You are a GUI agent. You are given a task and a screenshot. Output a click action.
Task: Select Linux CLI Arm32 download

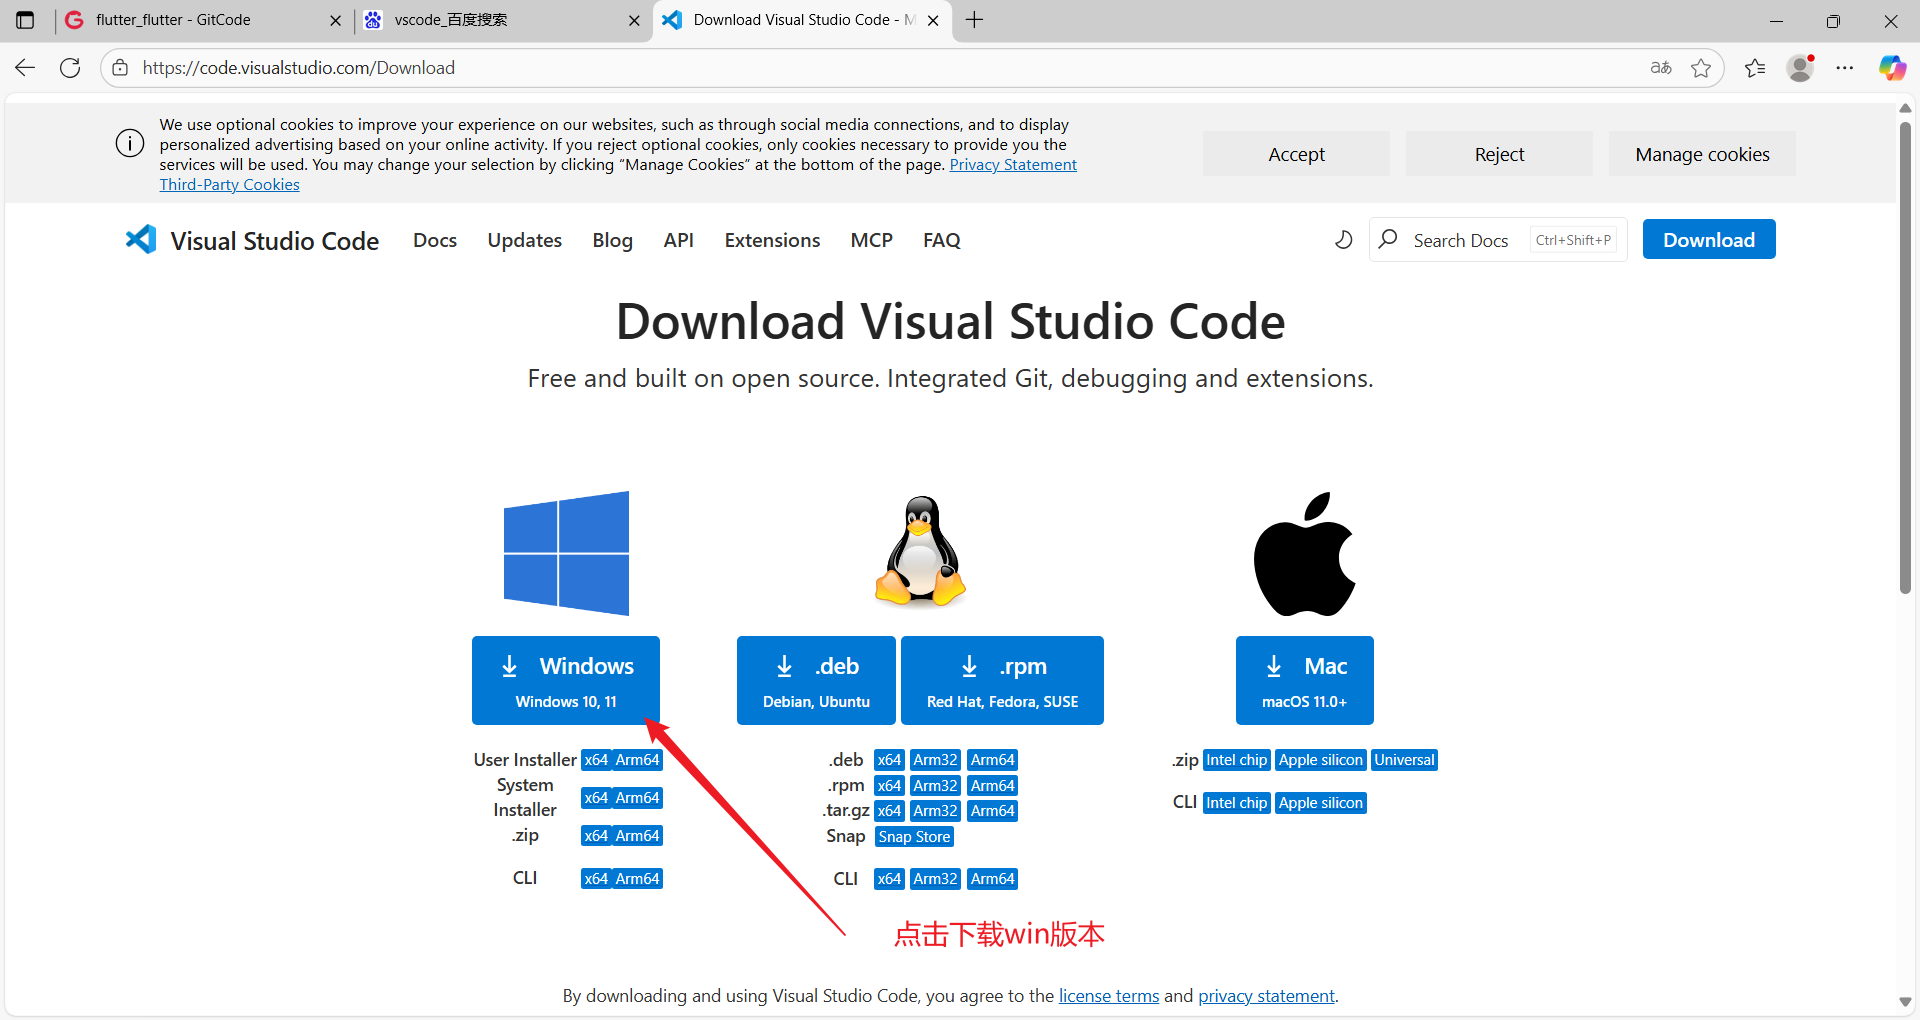pyautogui.click(x=936, y=879)
